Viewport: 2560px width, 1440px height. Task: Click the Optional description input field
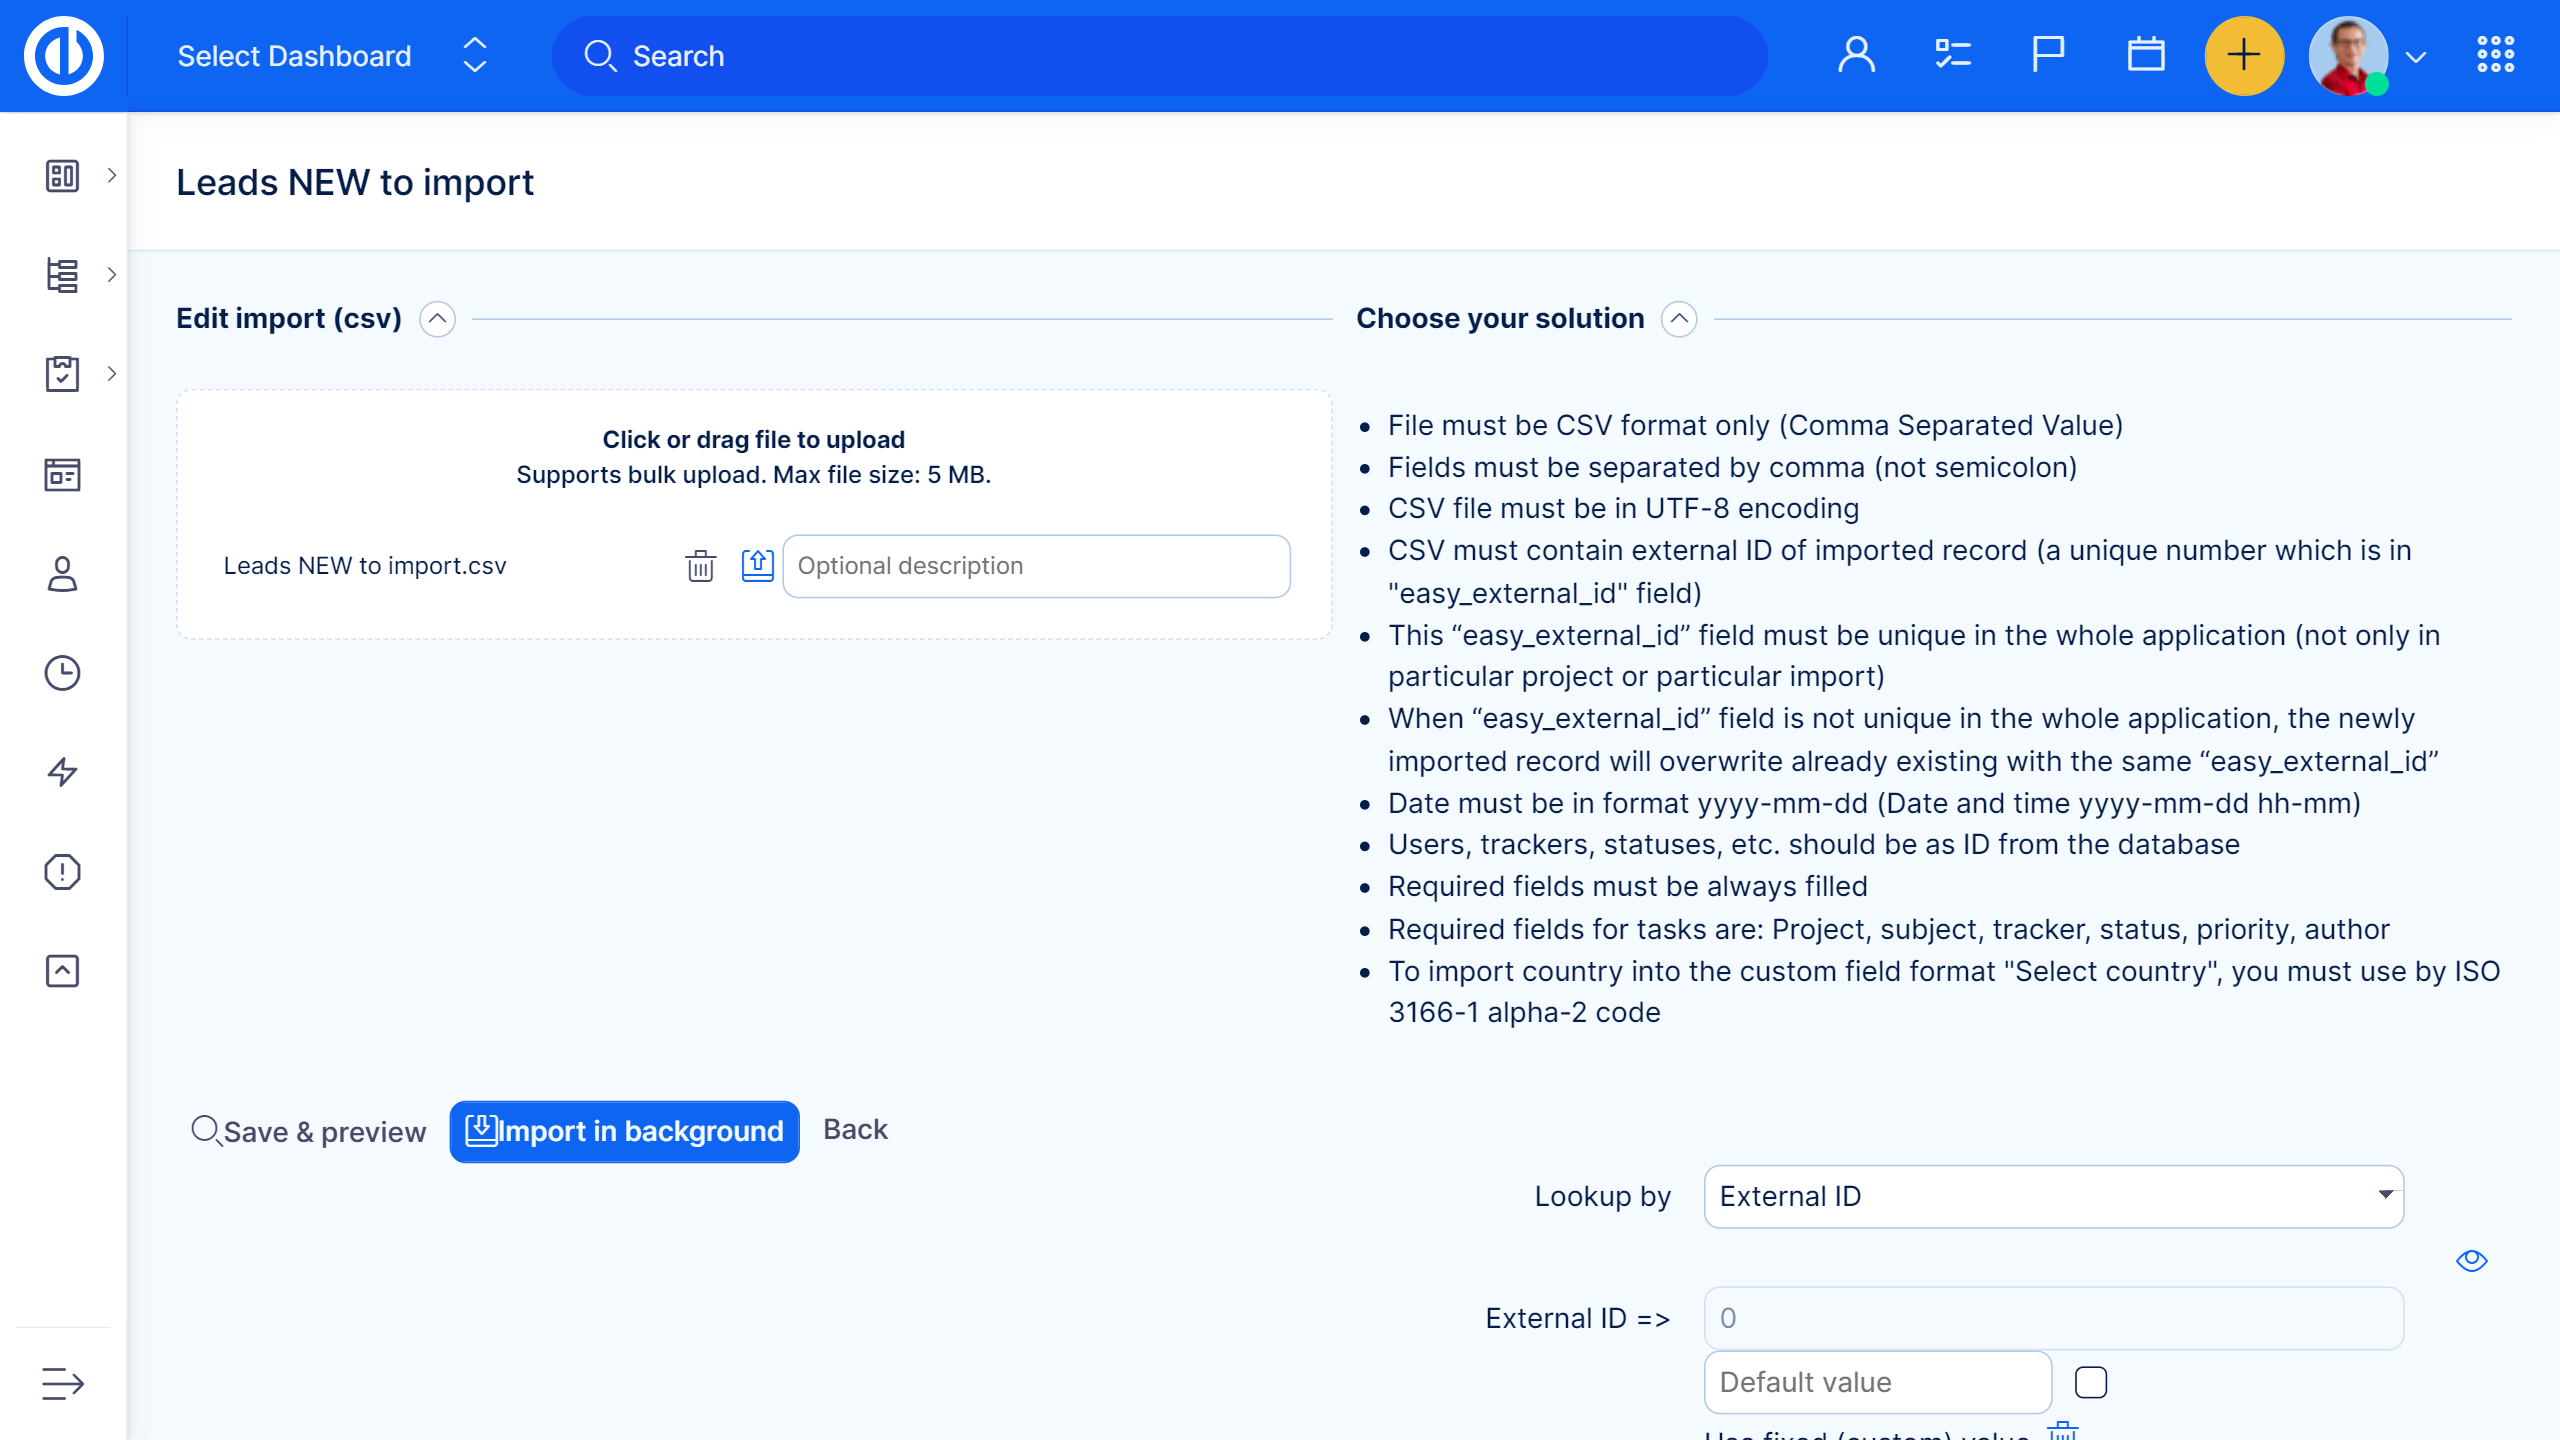1036,566
